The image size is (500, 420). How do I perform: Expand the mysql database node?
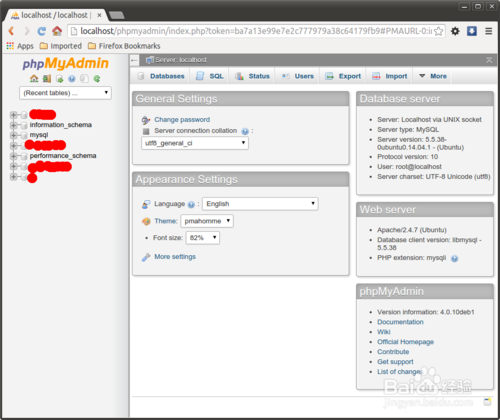pyautogui.click(x=13, y=135)
